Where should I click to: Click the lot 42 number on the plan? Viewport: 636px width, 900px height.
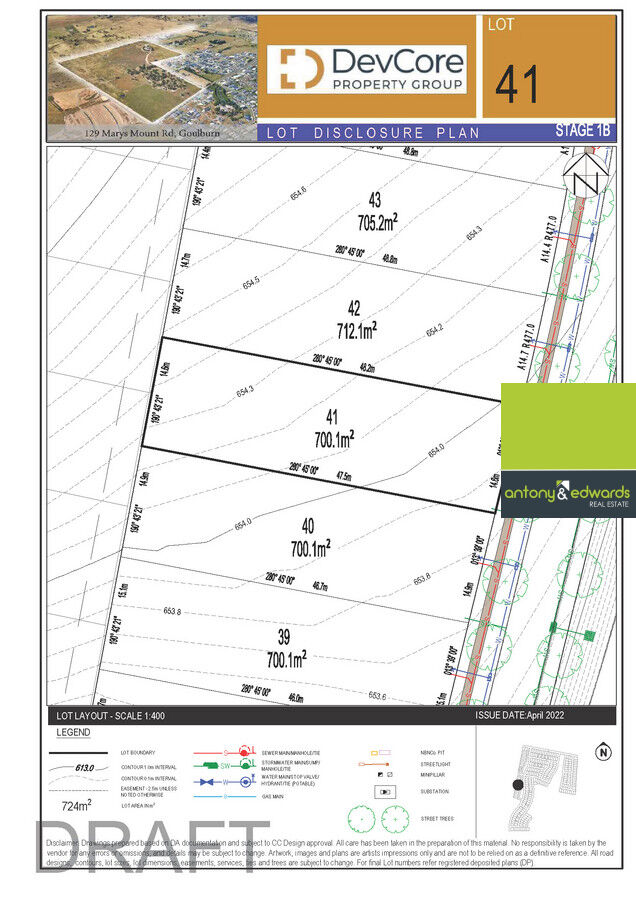pyautogui.click(x=354, y=308)
